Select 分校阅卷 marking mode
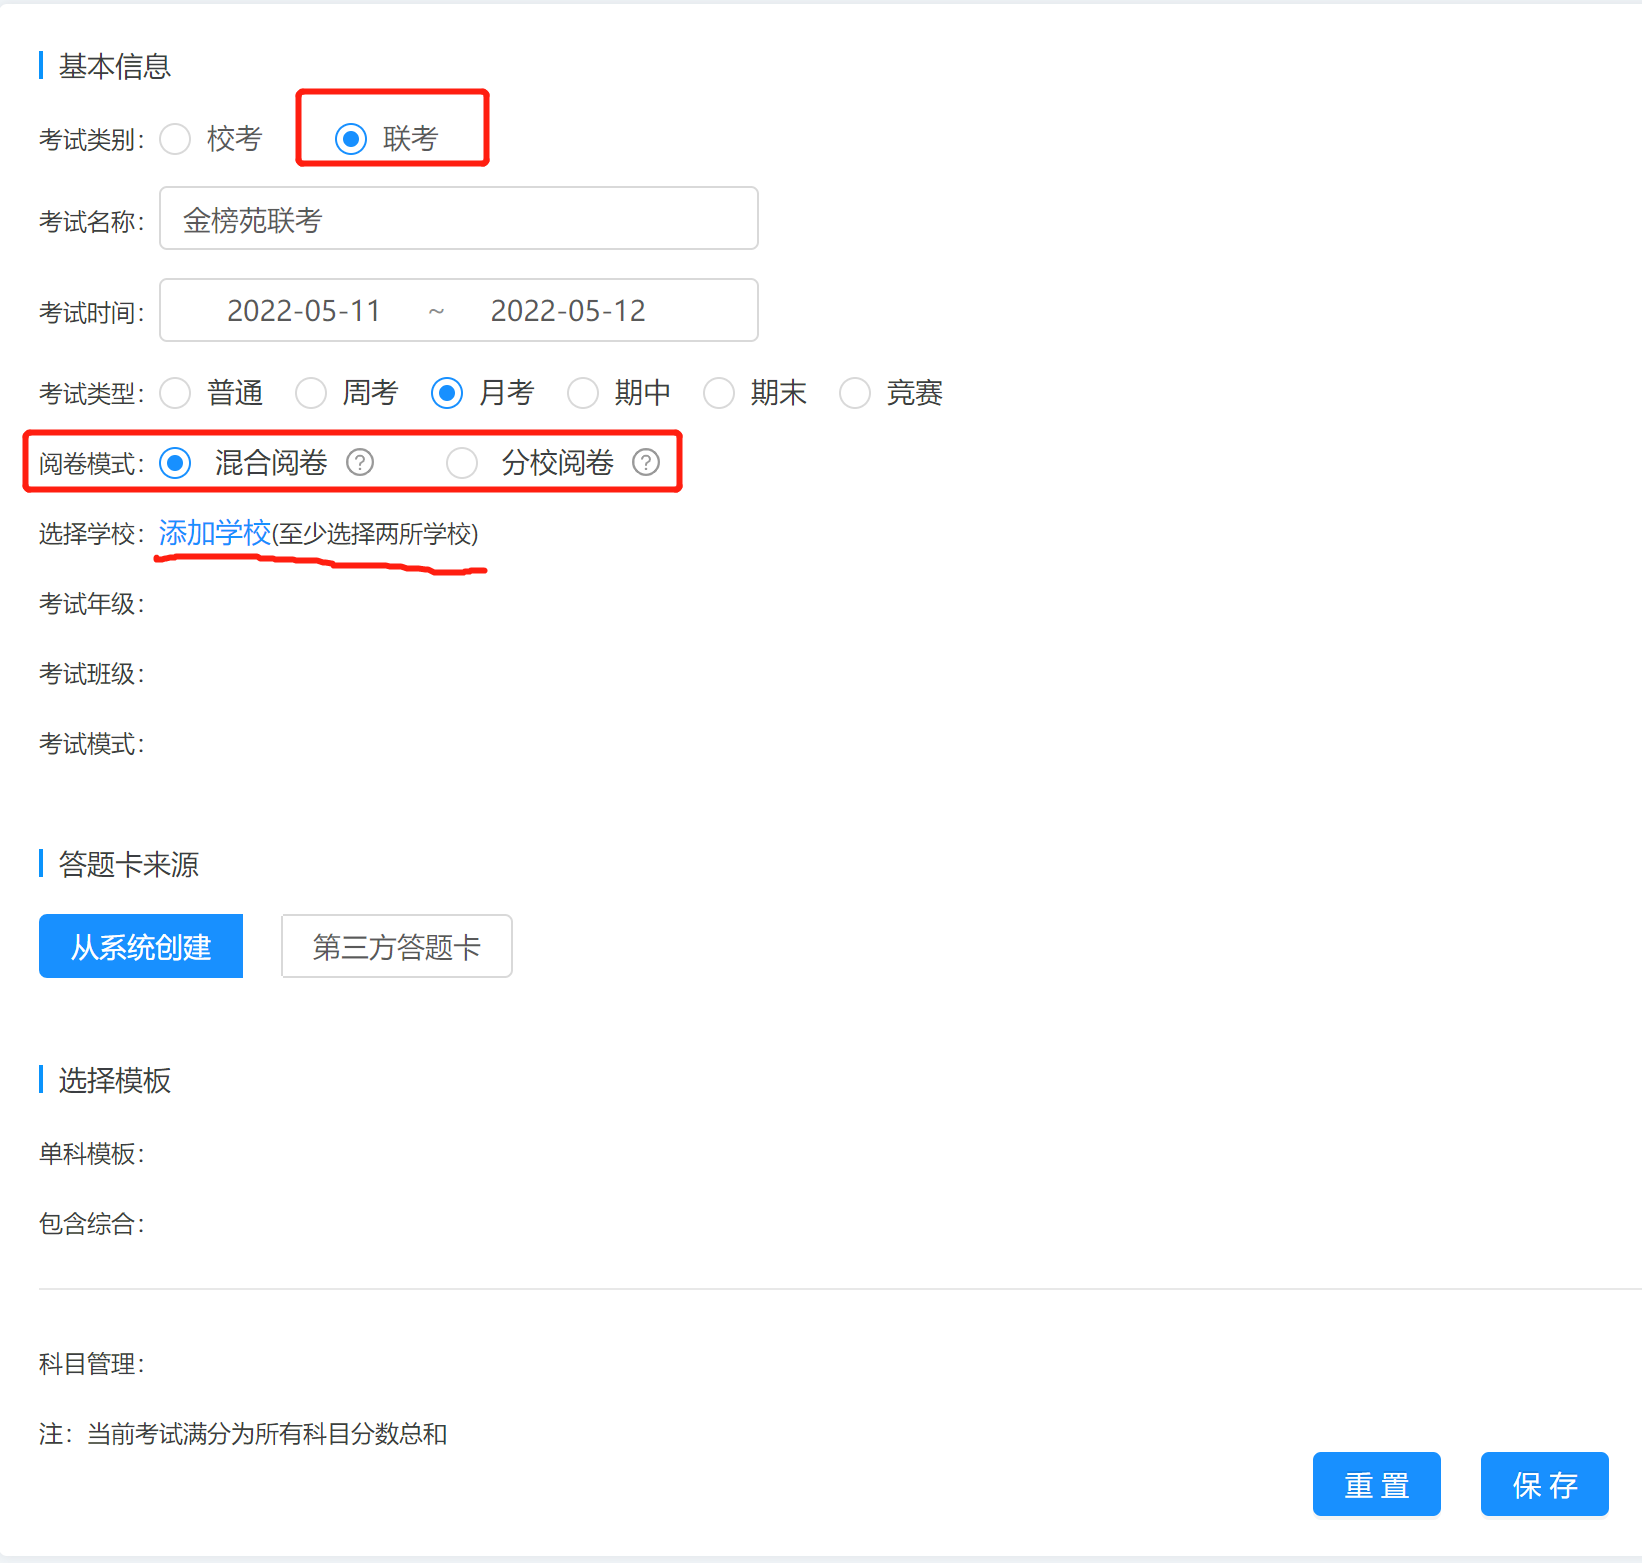This screenshot has width=1642, height=1563. (462, 463)
